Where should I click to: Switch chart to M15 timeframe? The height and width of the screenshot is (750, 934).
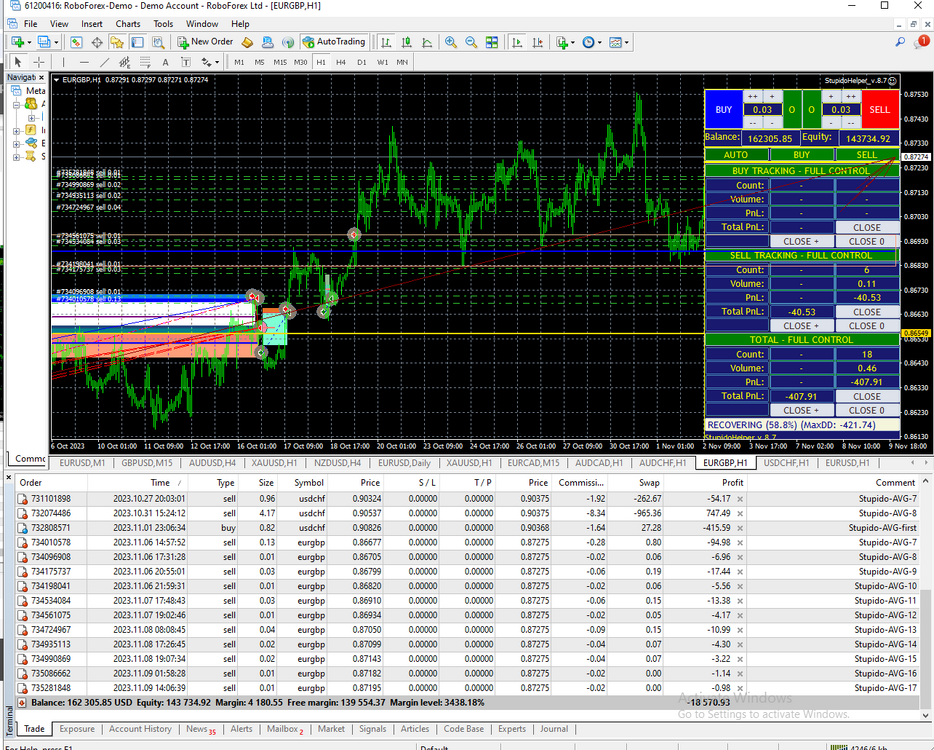pyautogui.click(x=280, y=62)
